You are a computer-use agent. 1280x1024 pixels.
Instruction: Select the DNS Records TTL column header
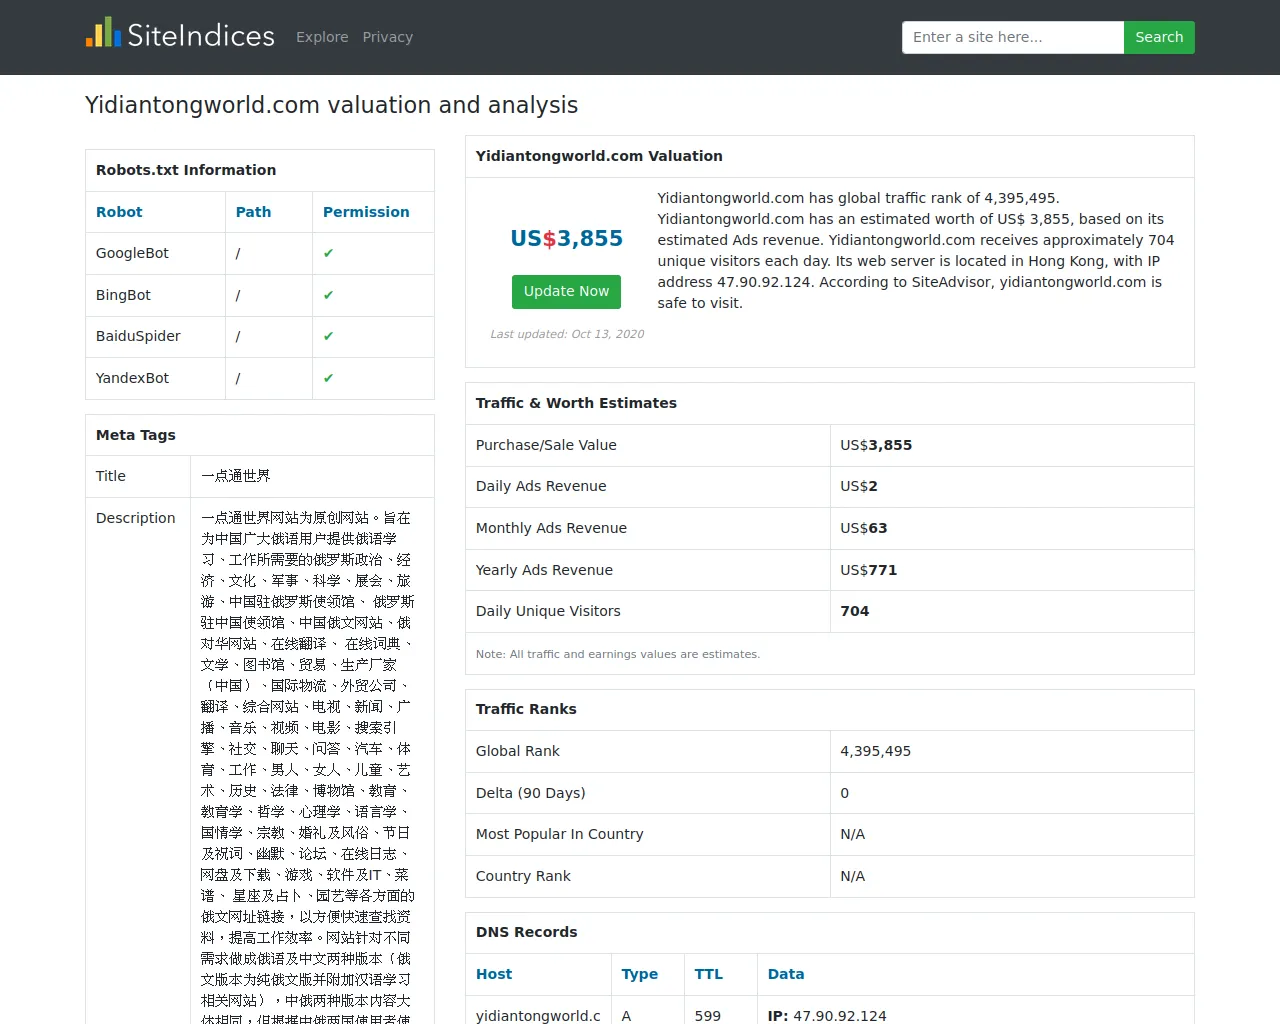point(708,974)
